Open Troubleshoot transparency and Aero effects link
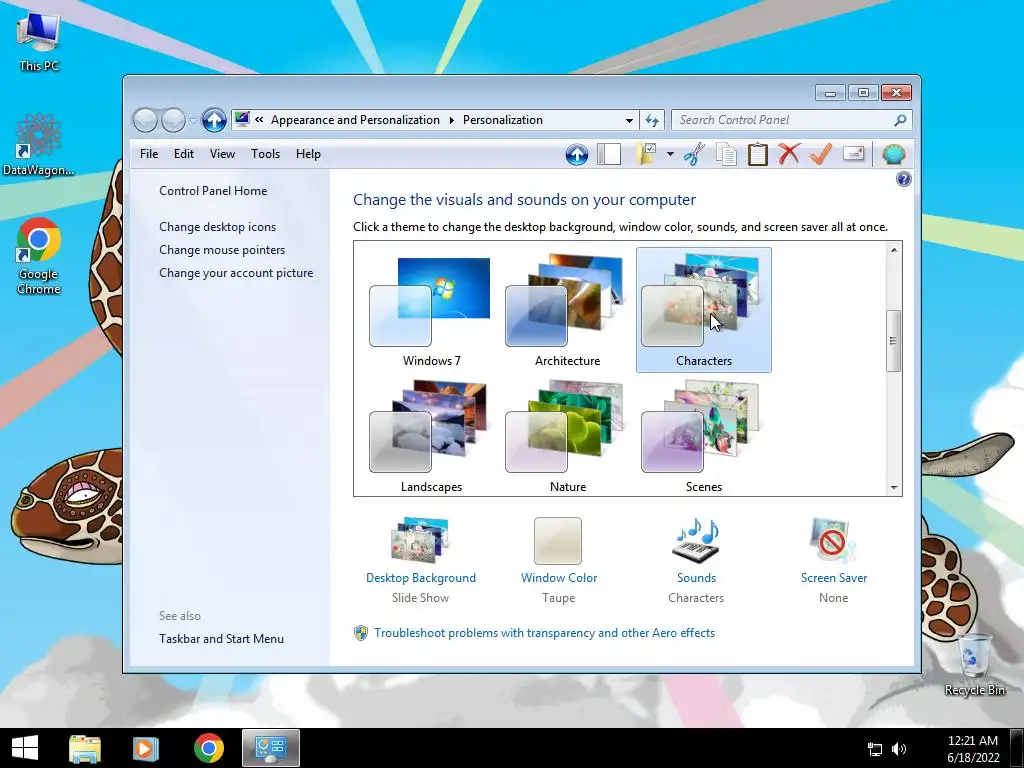This screenshot has height=768, width=1024. point(545,633)
